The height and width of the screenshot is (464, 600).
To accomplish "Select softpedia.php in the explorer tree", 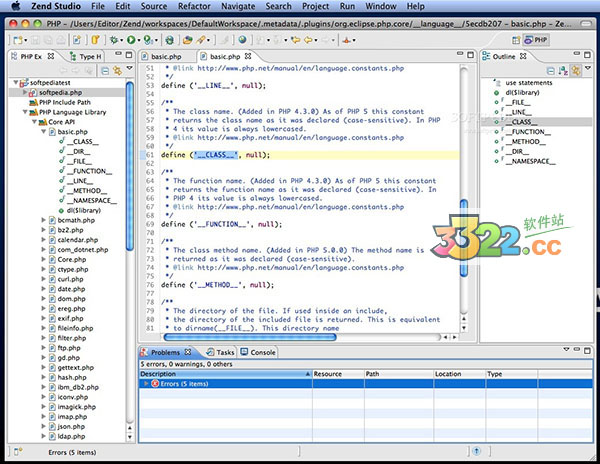I will (60, 92).
